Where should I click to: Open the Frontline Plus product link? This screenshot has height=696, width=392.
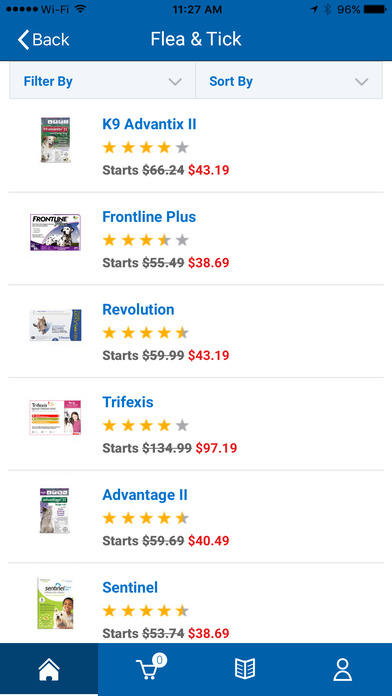(x=149, y=217)
